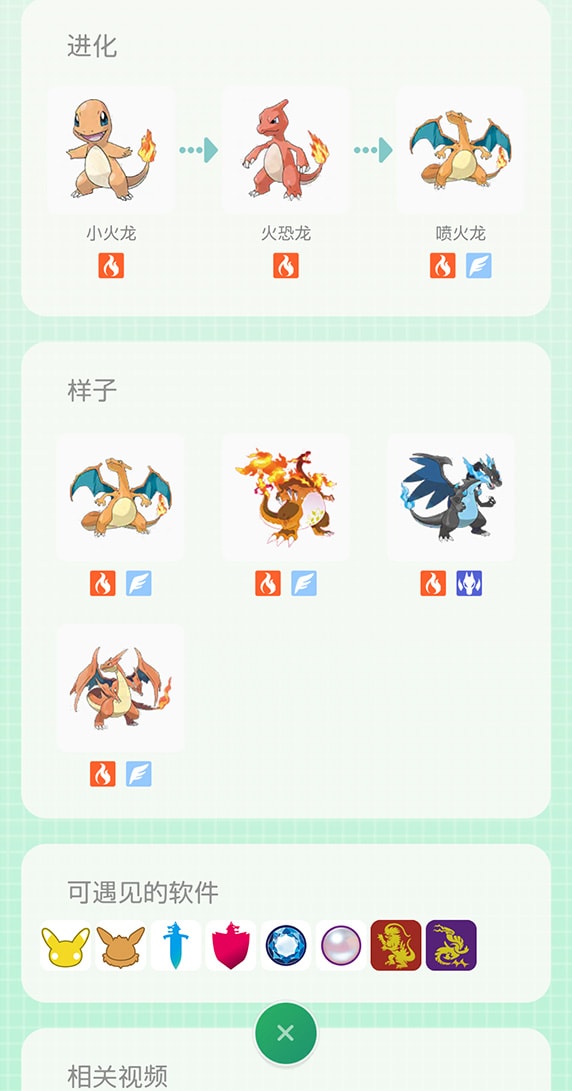Image resolution: width=572 pixels, height=1091 pixels.
Task: Select the first standard Charizard form thumbnail
Action: [120, 497]
